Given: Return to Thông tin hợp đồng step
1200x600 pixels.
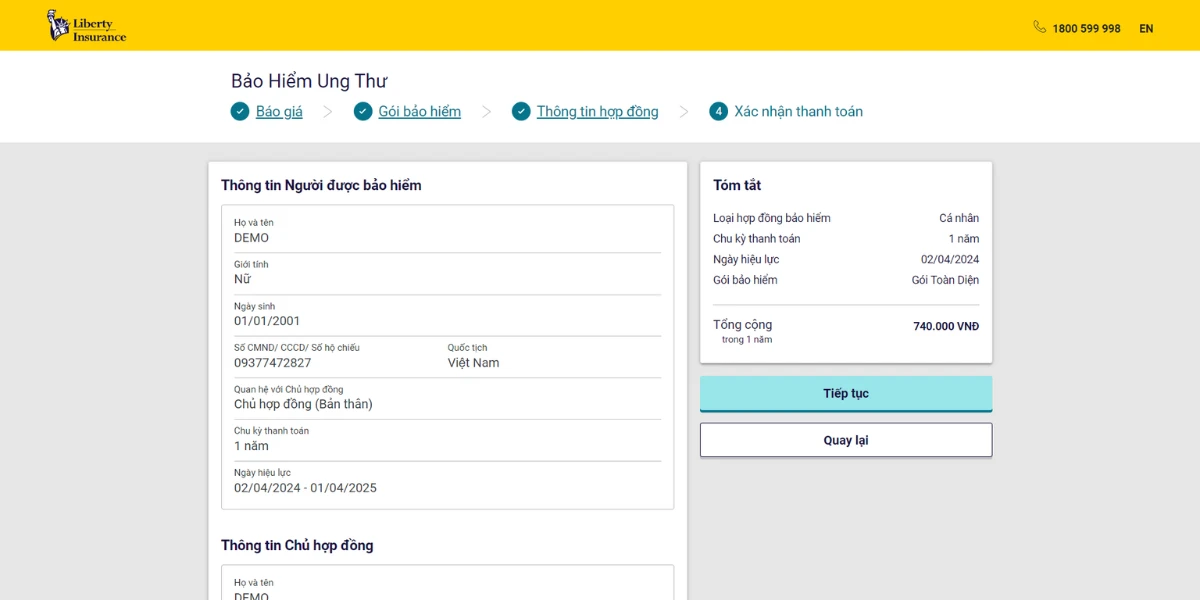Looking at the screenshot, I should [598, 112].
